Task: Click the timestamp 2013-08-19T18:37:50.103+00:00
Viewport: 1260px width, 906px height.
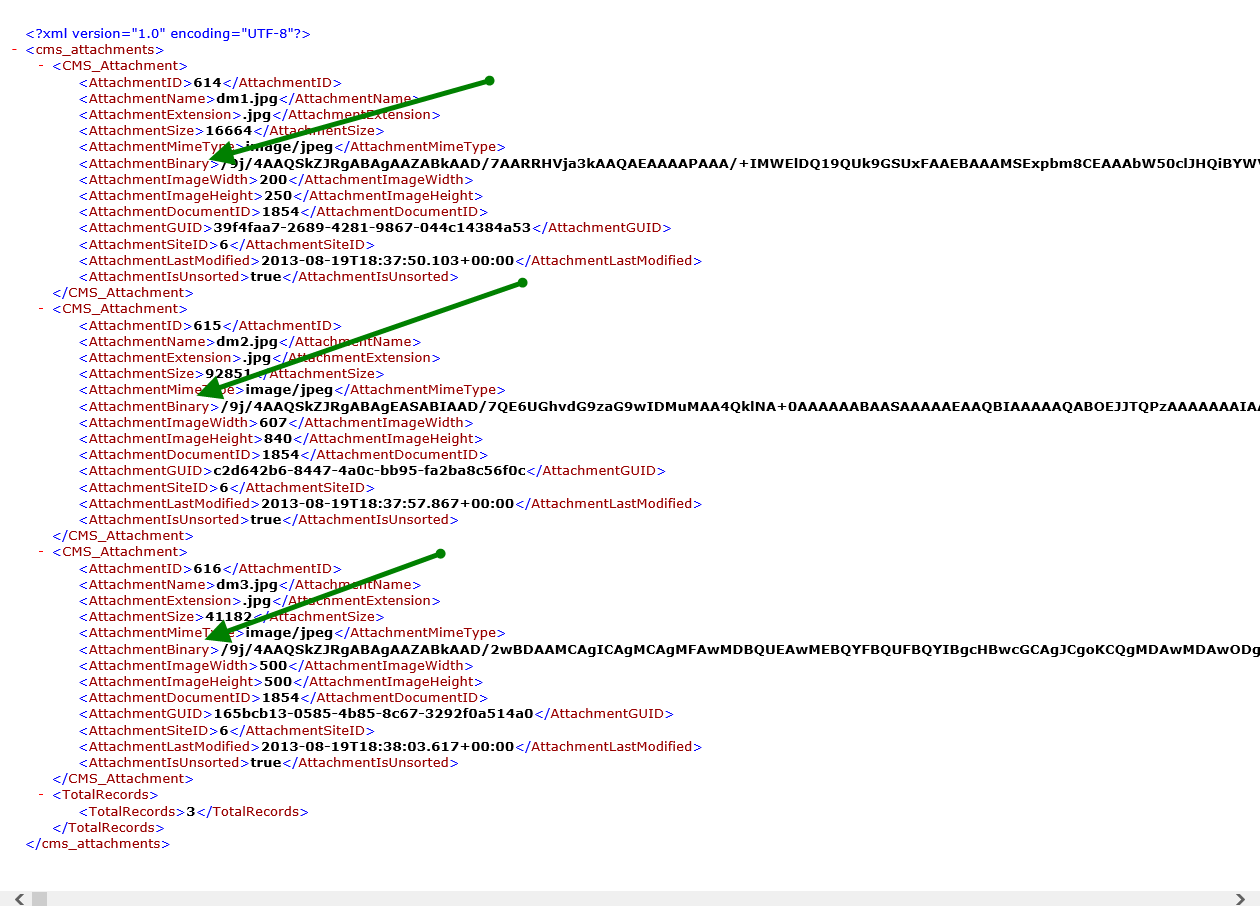Action: point(387,260)
